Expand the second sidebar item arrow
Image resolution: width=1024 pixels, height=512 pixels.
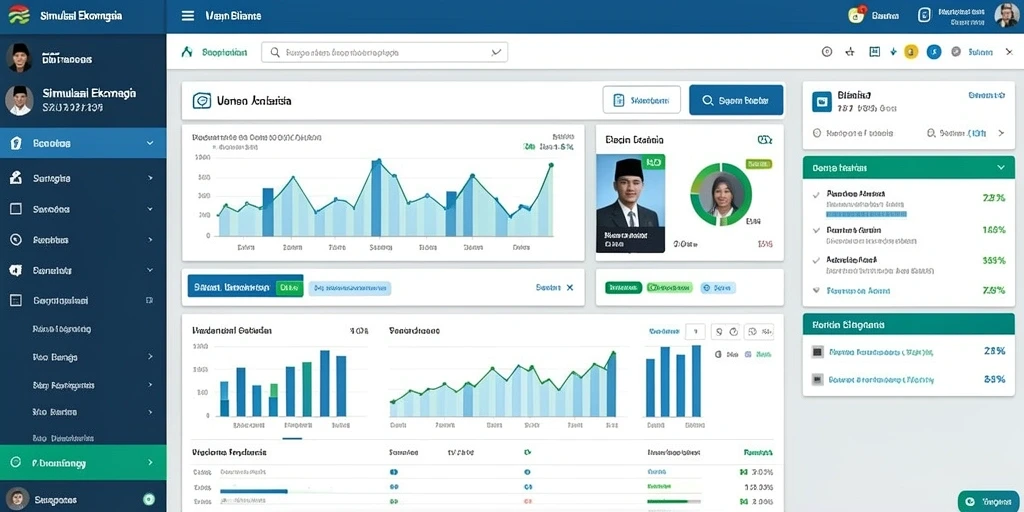pos(150,178)
